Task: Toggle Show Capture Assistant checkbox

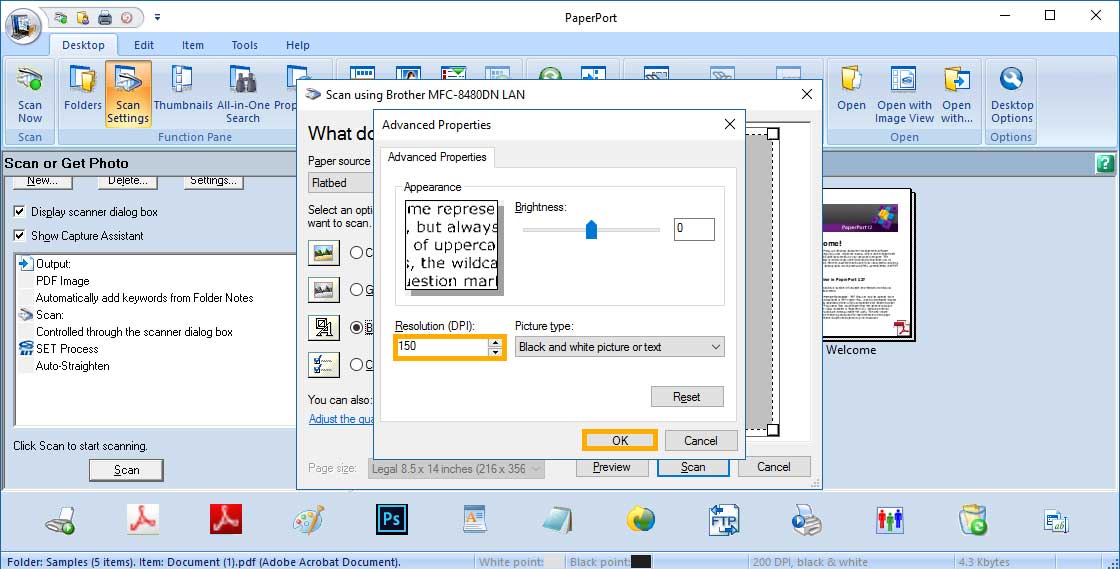Action: tap(19, 235)
